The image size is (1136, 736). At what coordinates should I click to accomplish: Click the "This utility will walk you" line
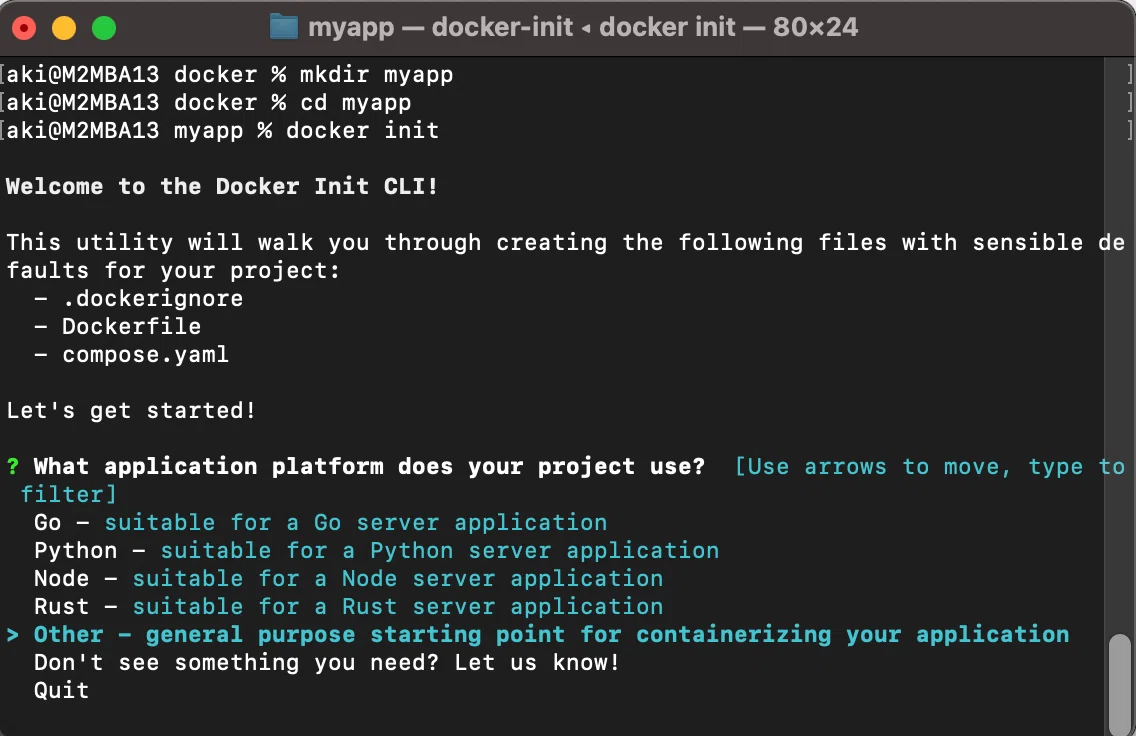(565, 243)
